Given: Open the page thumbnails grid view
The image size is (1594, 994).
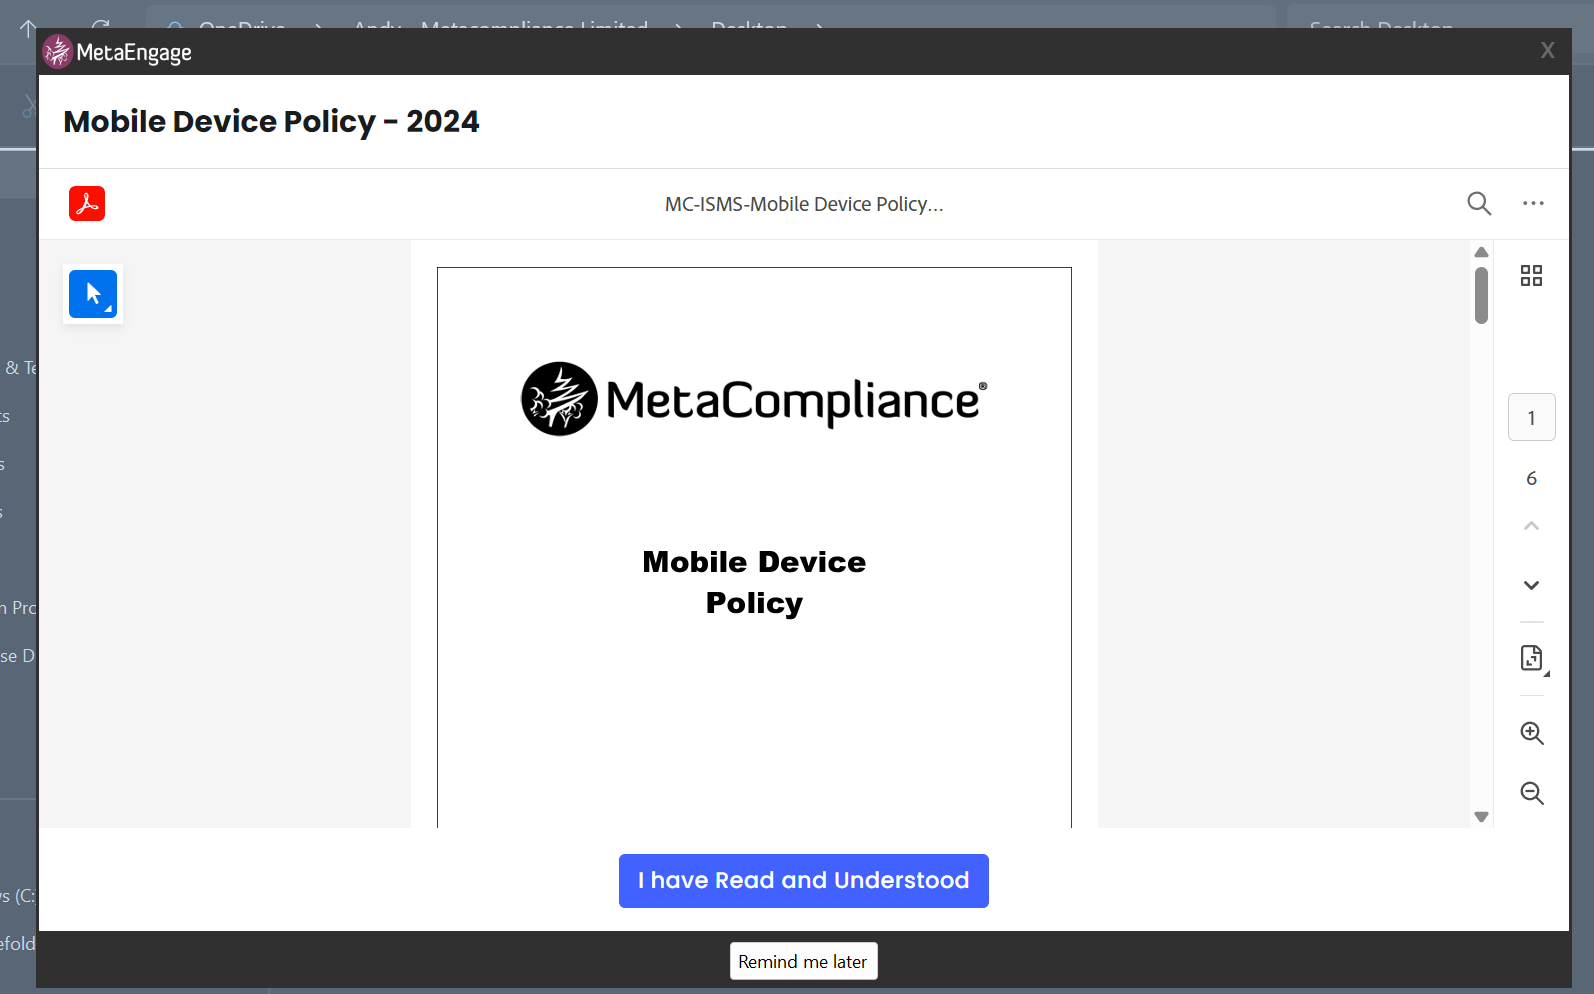Looking at the screenshot, I should tap(1531, 276).
